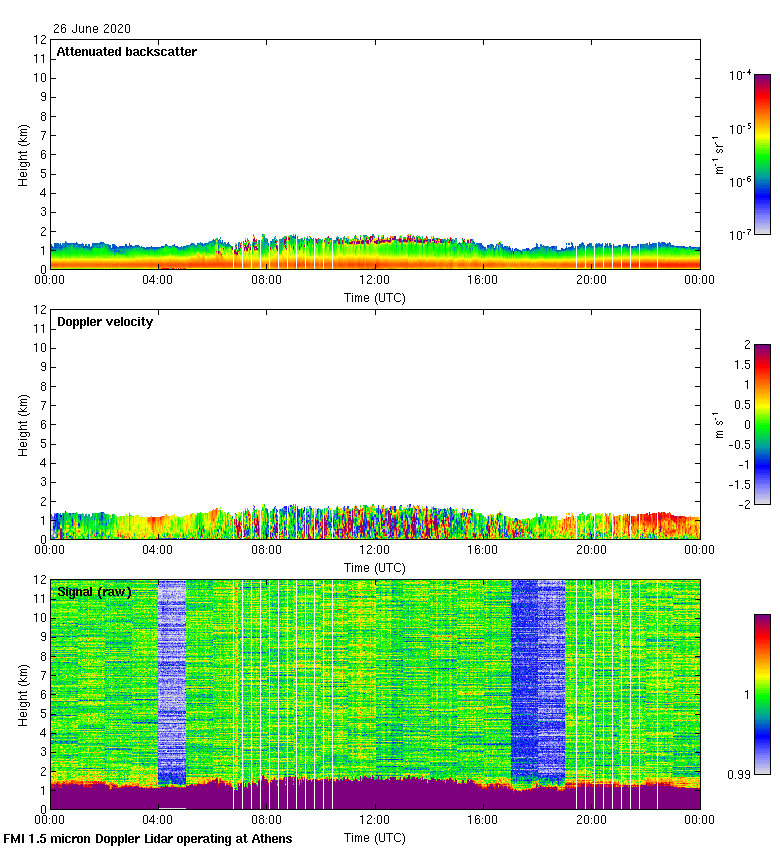This screenshot has width=780, height=850.
Task: Select the '26 June 2020' date label
Action: (91, 29)
